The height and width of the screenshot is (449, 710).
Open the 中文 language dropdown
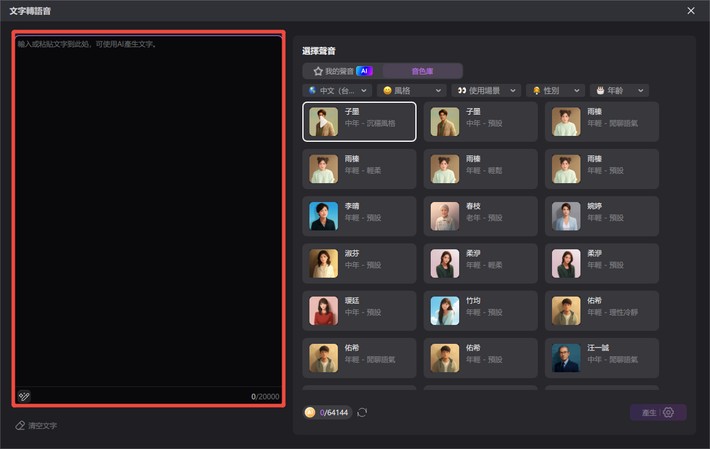click(x=337, y=91)
